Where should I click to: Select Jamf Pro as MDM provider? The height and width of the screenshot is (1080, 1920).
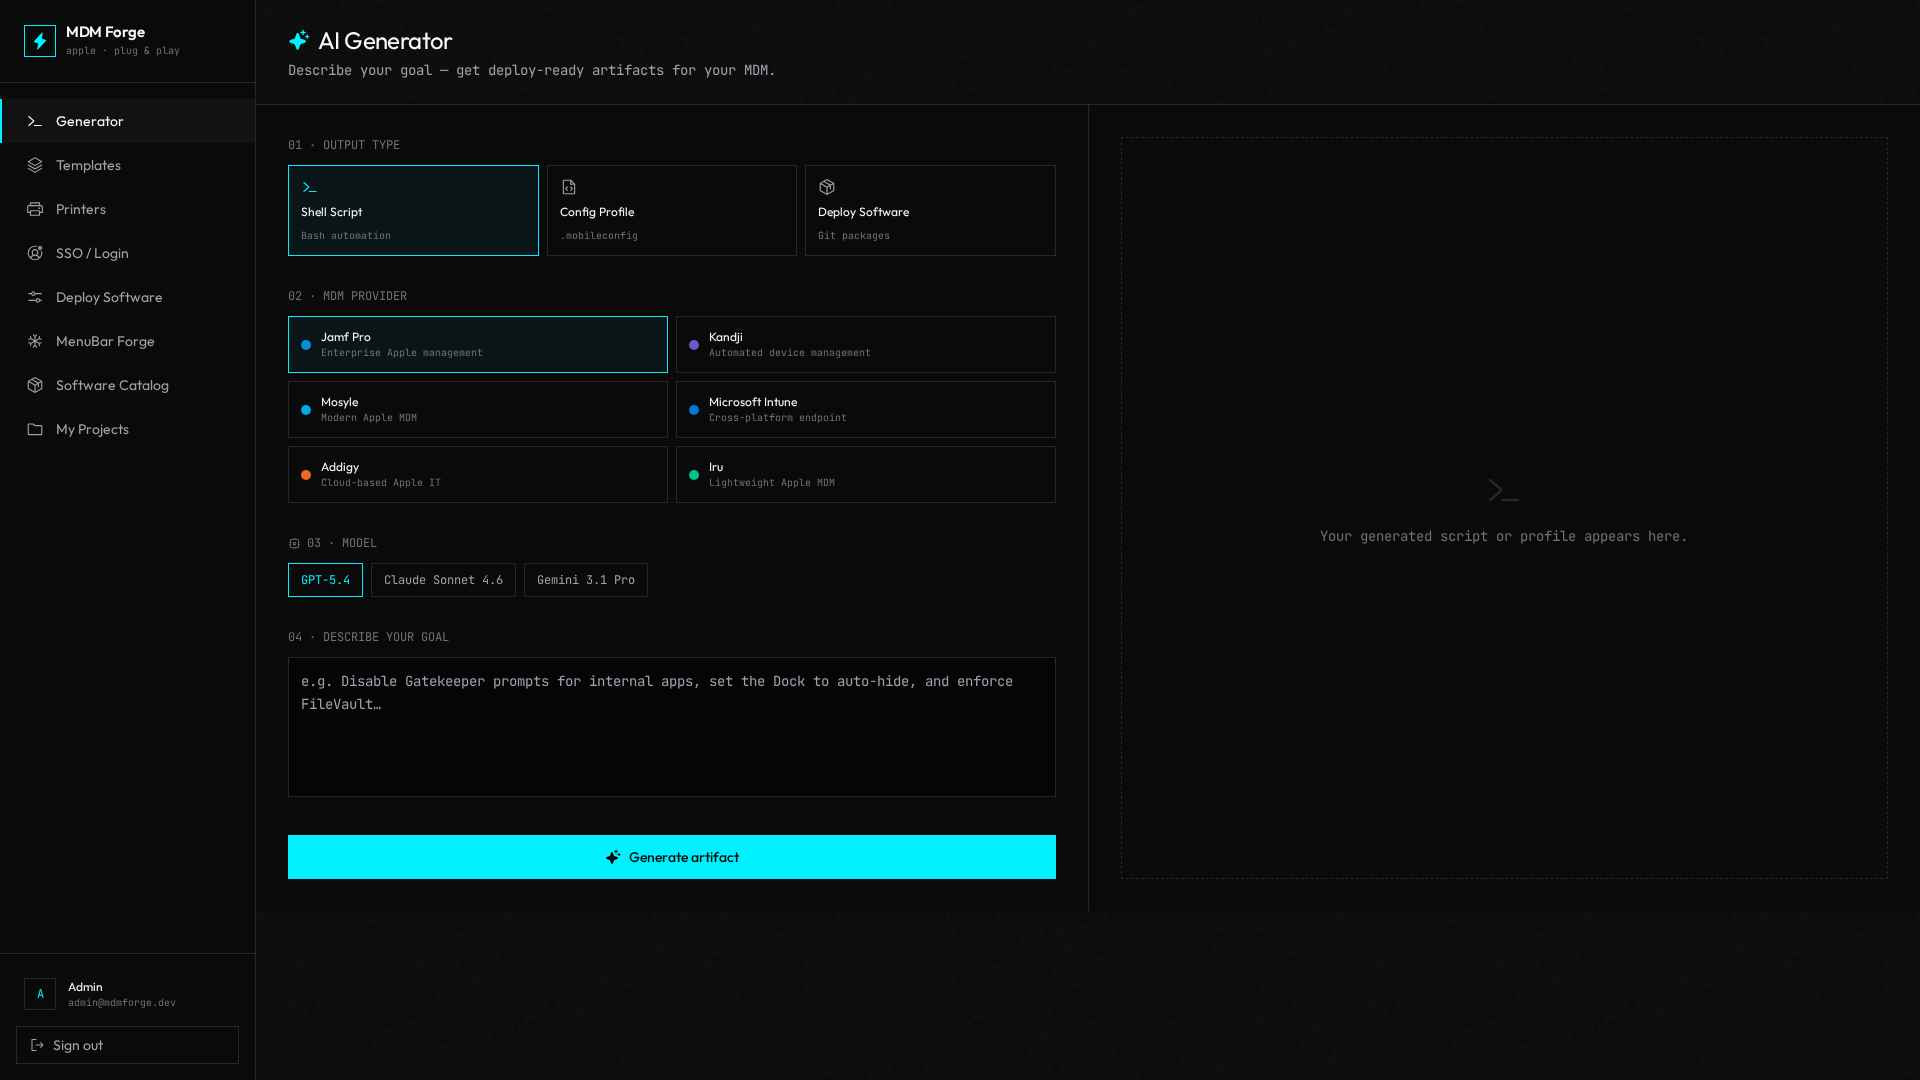click(478, 344)
